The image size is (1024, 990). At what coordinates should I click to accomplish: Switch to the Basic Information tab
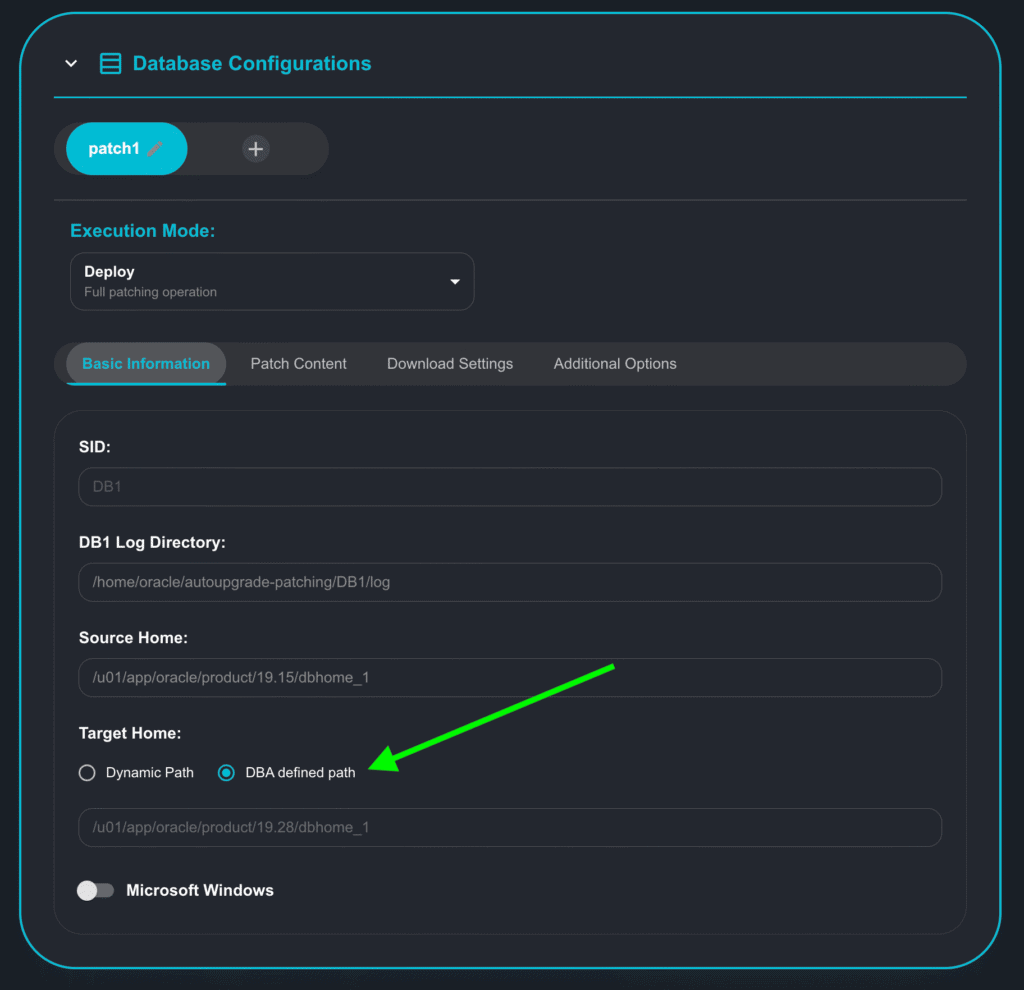[x=146, y=364]
